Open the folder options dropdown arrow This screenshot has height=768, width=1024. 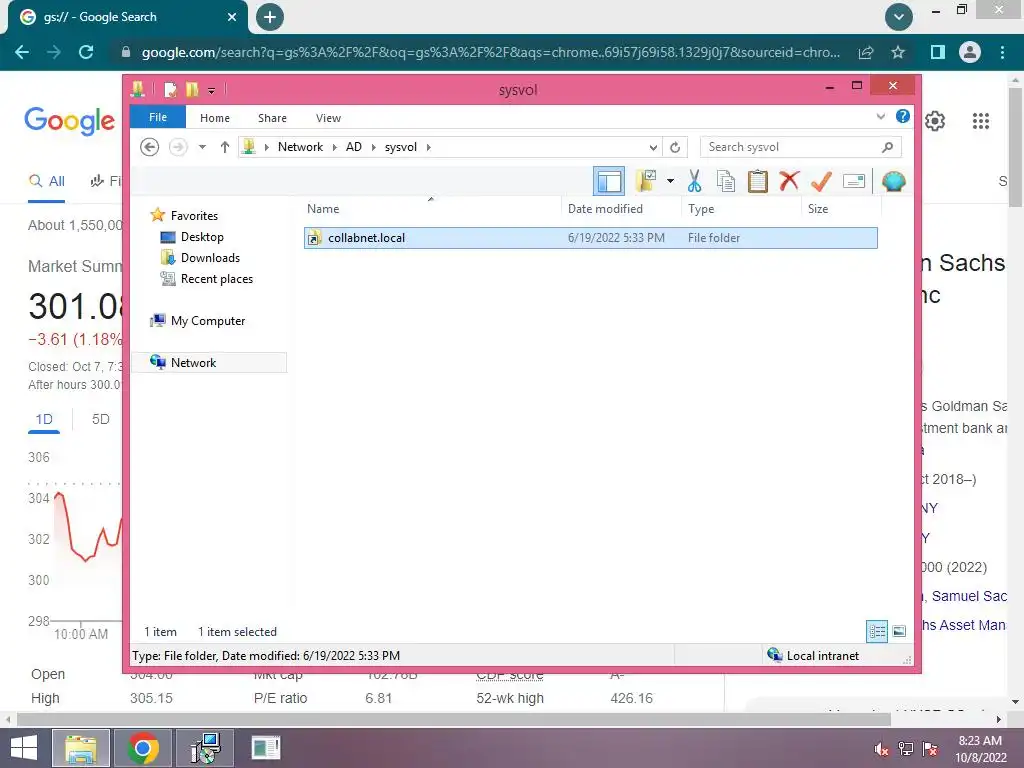pos(670,181)
